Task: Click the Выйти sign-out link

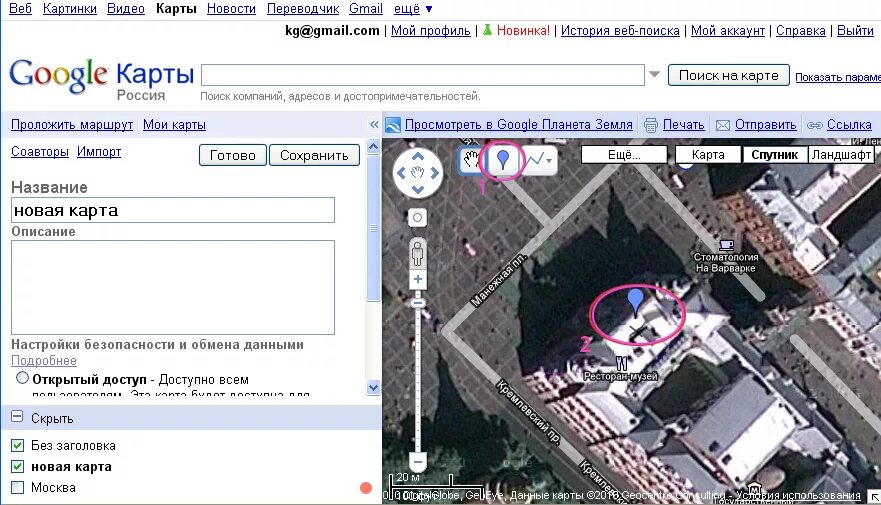Action: pos(855,30)
